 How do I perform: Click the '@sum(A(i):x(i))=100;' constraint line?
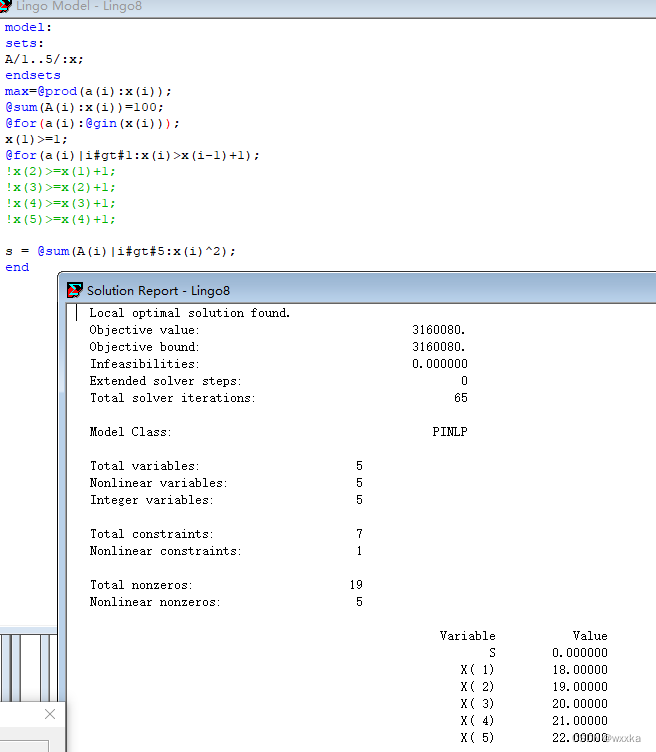(x=84, y=107)
